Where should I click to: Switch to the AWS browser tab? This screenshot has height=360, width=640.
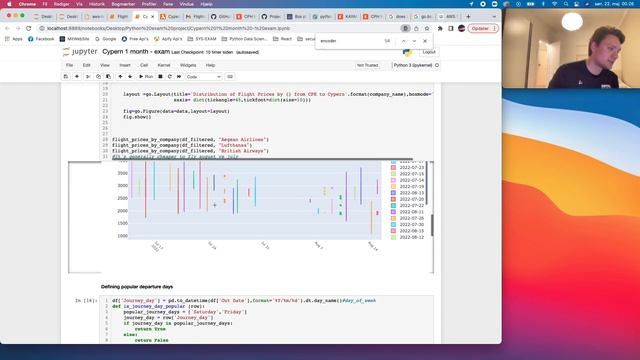coord(447,17)
